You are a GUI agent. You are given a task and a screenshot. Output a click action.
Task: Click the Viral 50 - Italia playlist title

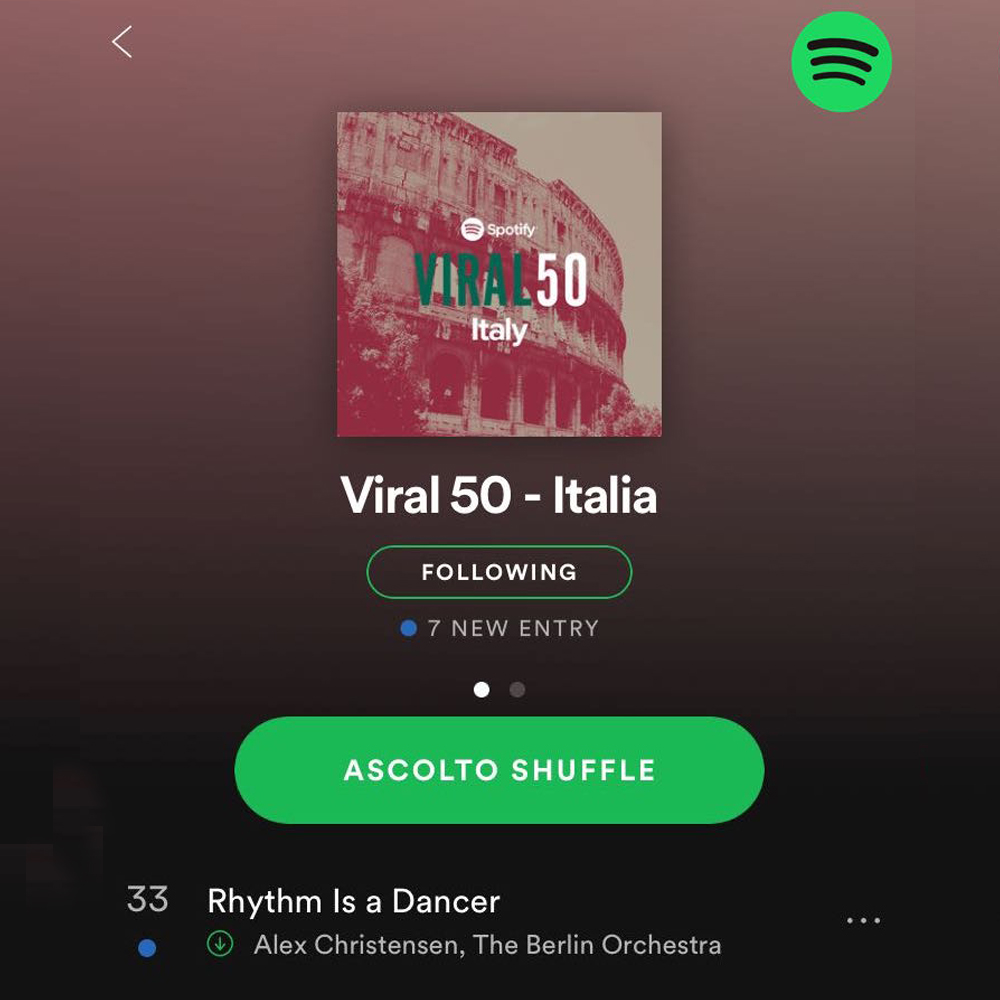click(499, 495)
